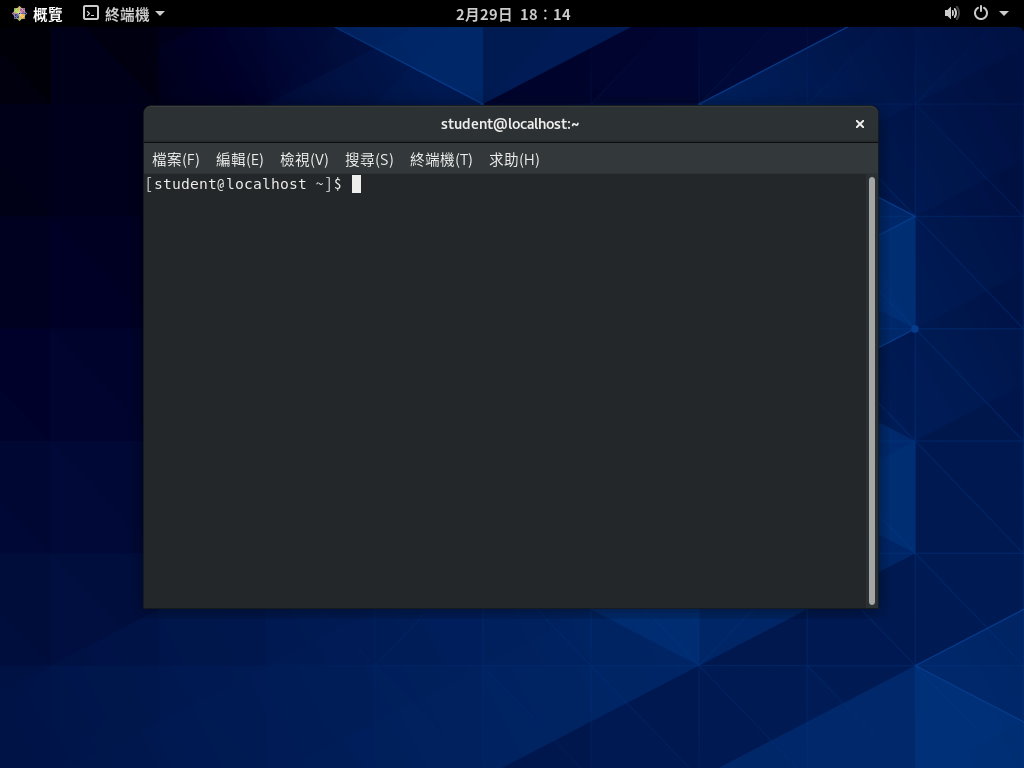
Task: Open the 終端機(T) menu in the menubar
Action: (x=441, y=159)
